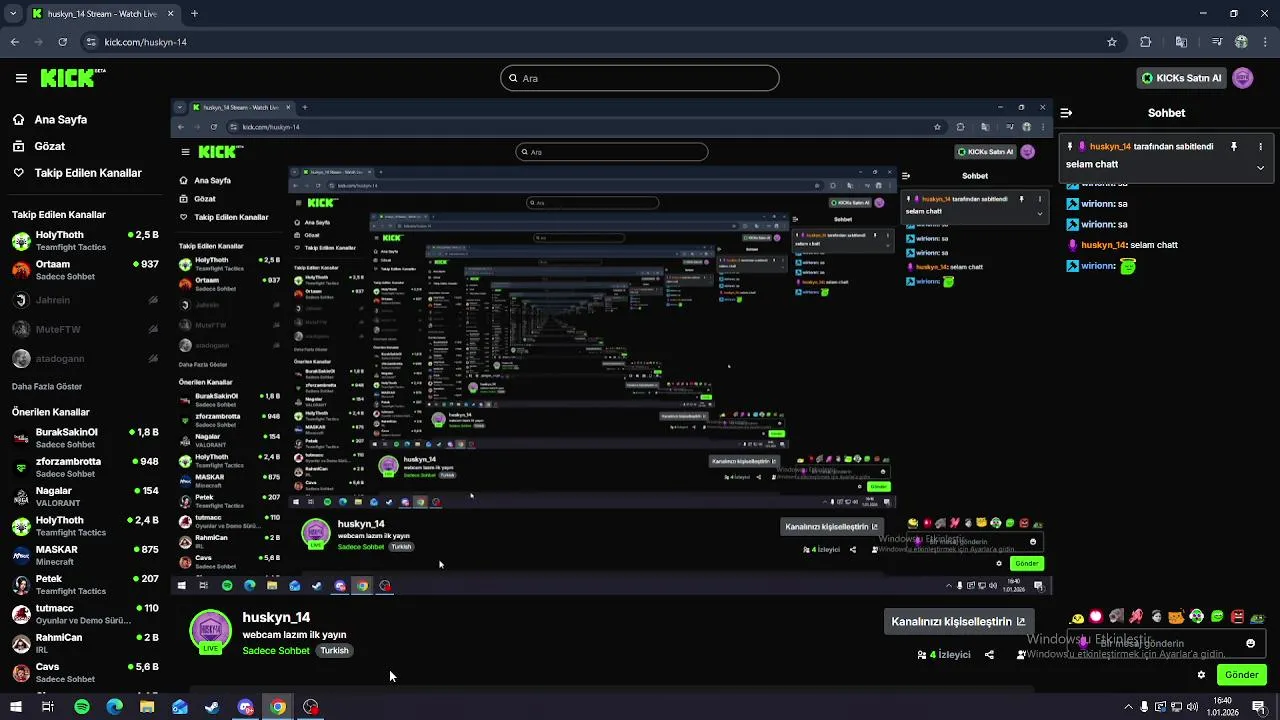Open Chrome tab search dropdown arrow
This screenshot has width=1280, height=720.
point(13,14)
